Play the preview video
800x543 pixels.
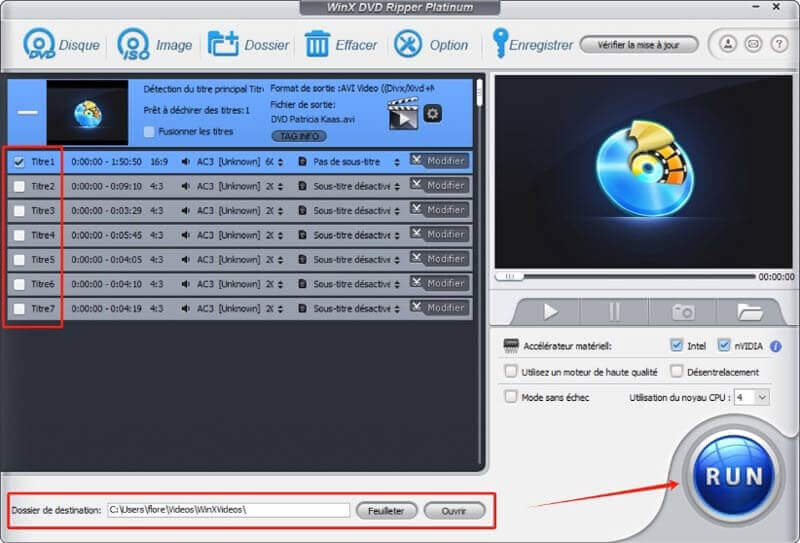click(550, 311)
